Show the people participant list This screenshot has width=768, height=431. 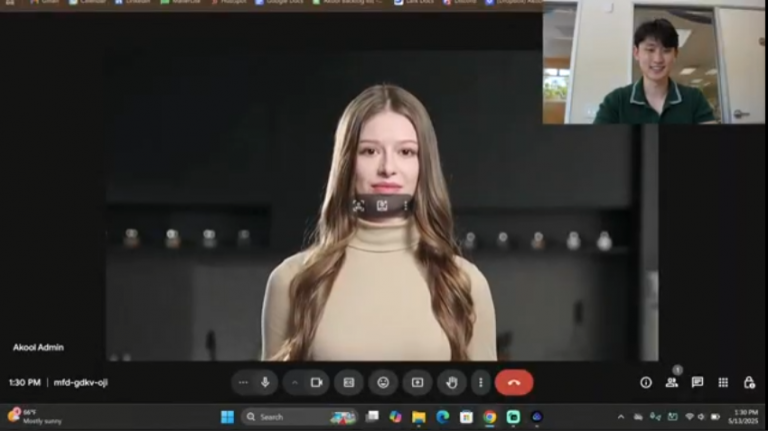672,382
